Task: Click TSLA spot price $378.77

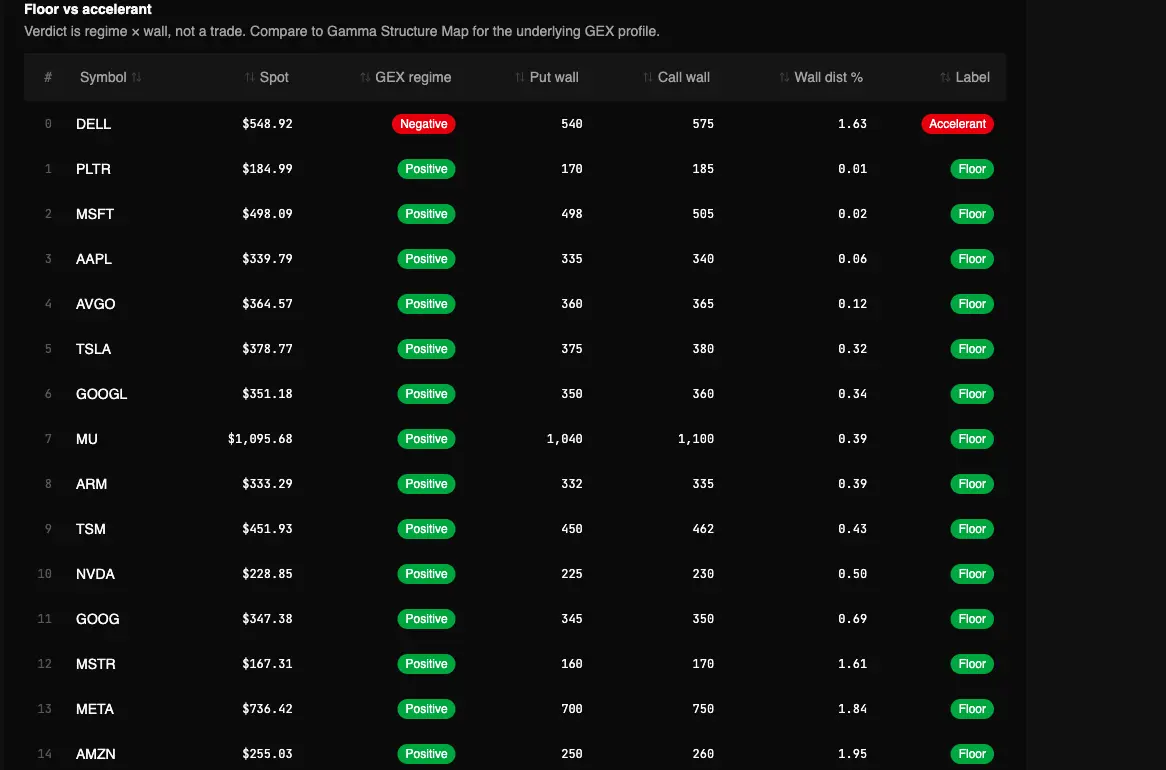Action: point(267,349)
